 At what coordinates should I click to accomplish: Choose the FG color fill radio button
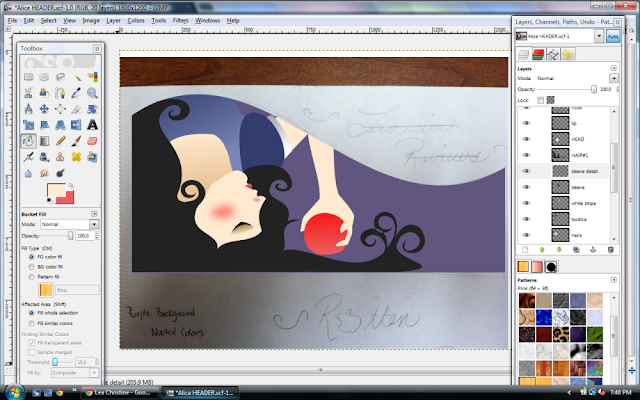tap(31, 257)
